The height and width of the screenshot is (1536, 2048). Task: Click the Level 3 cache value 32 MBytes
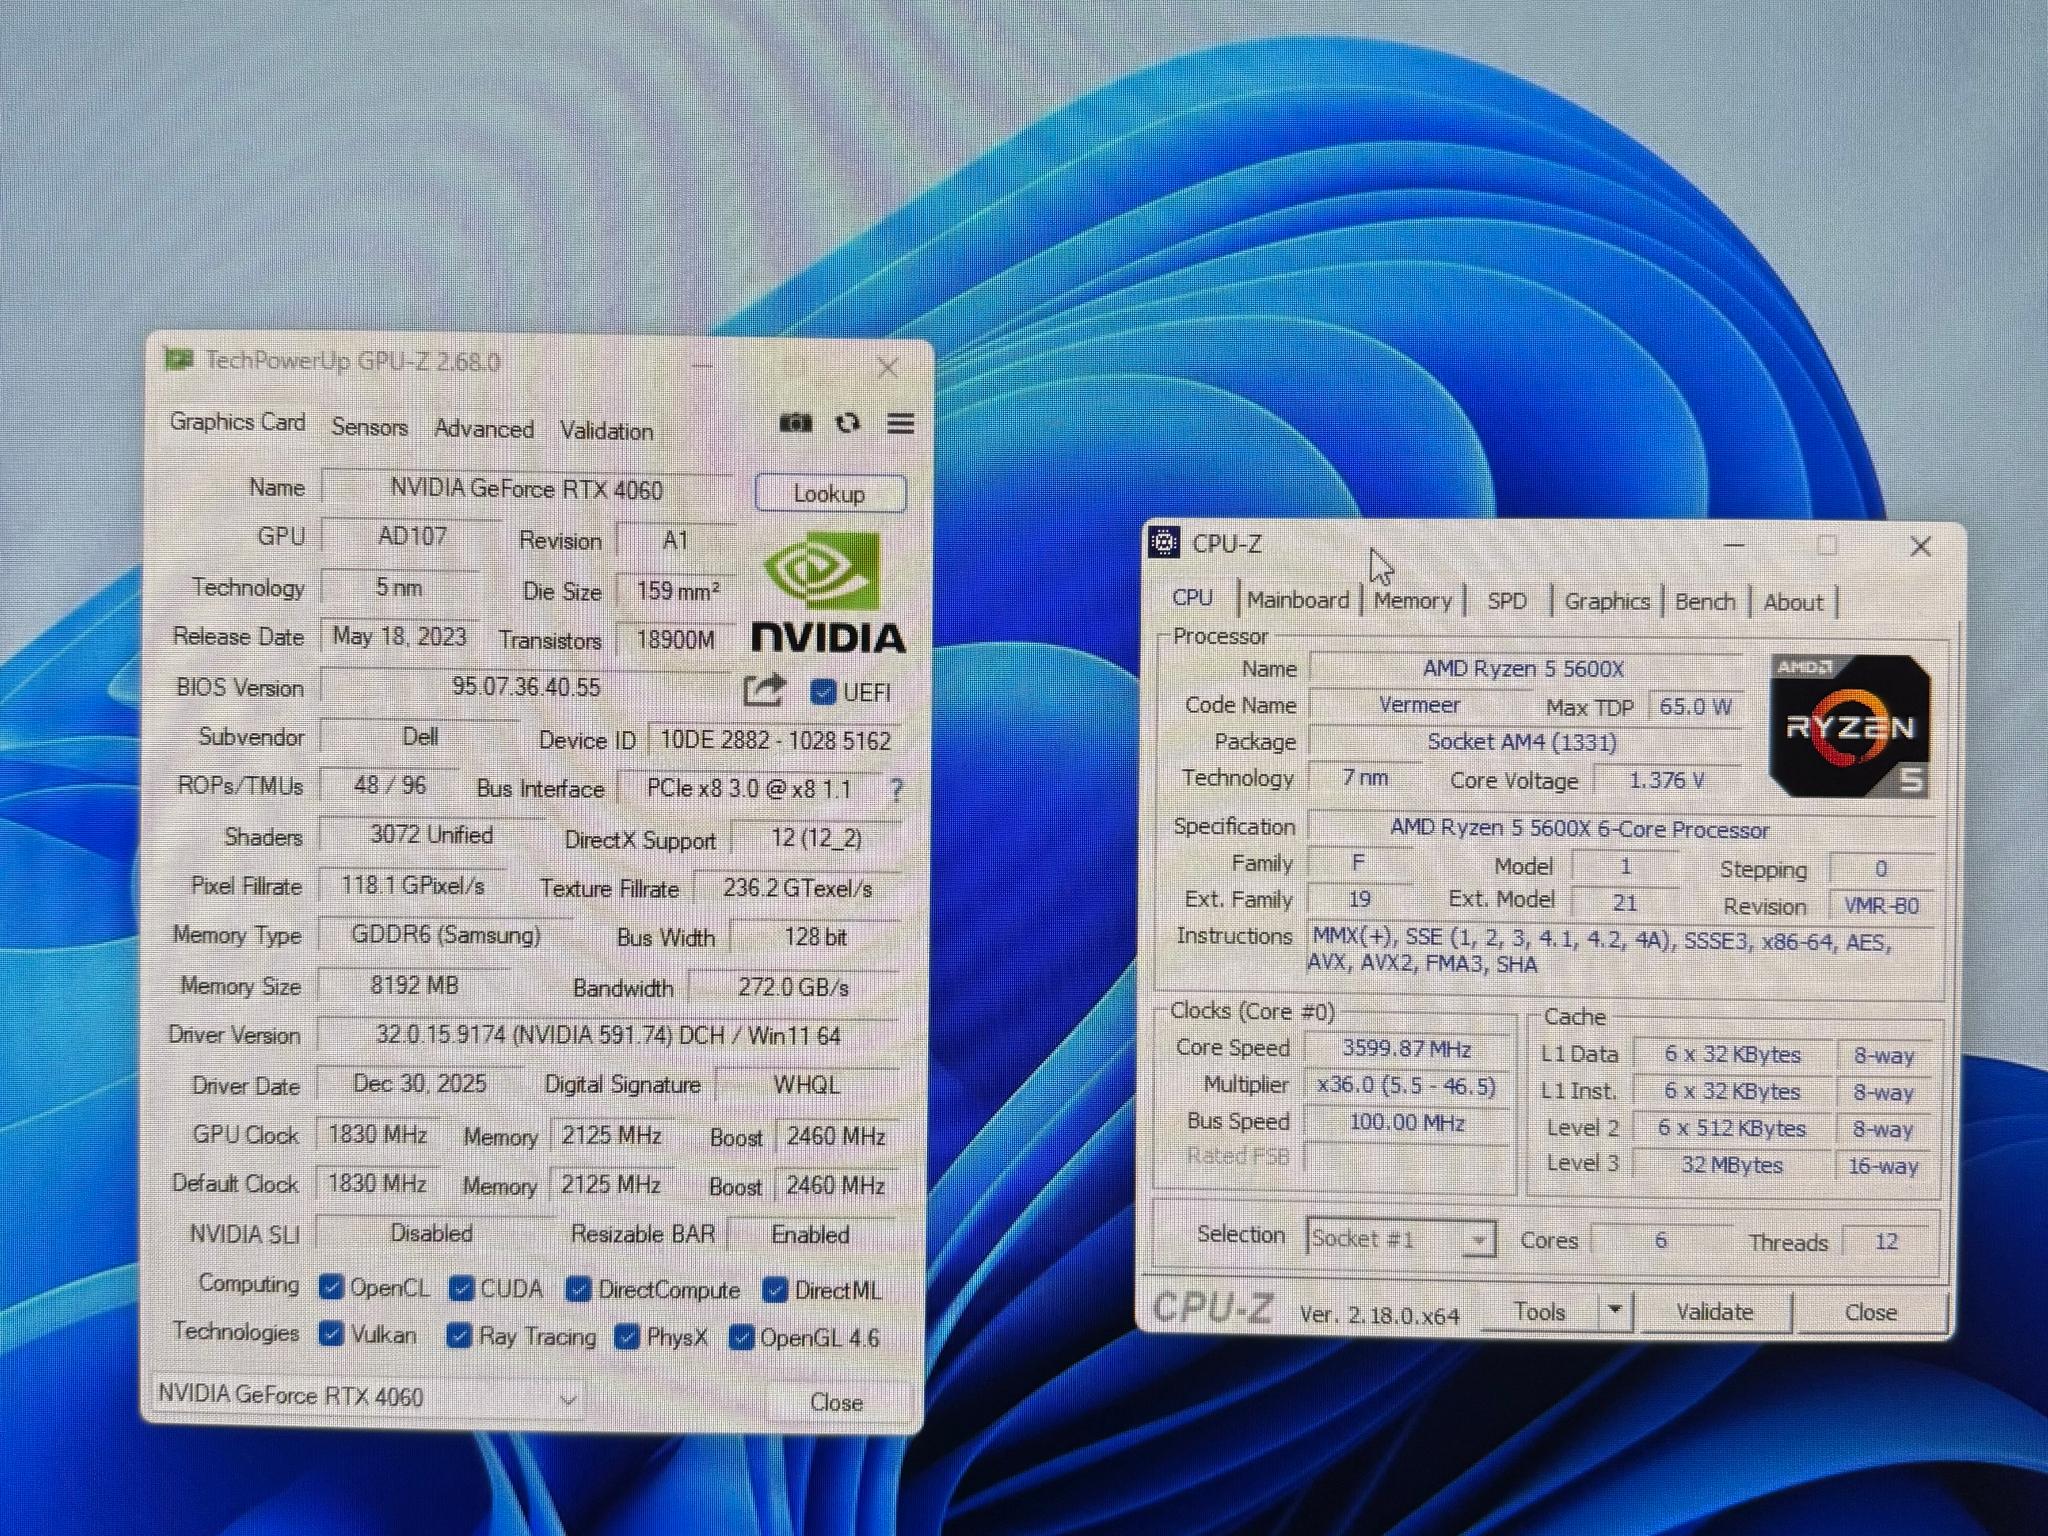pyautogui.click(x=1732, y=1165)
